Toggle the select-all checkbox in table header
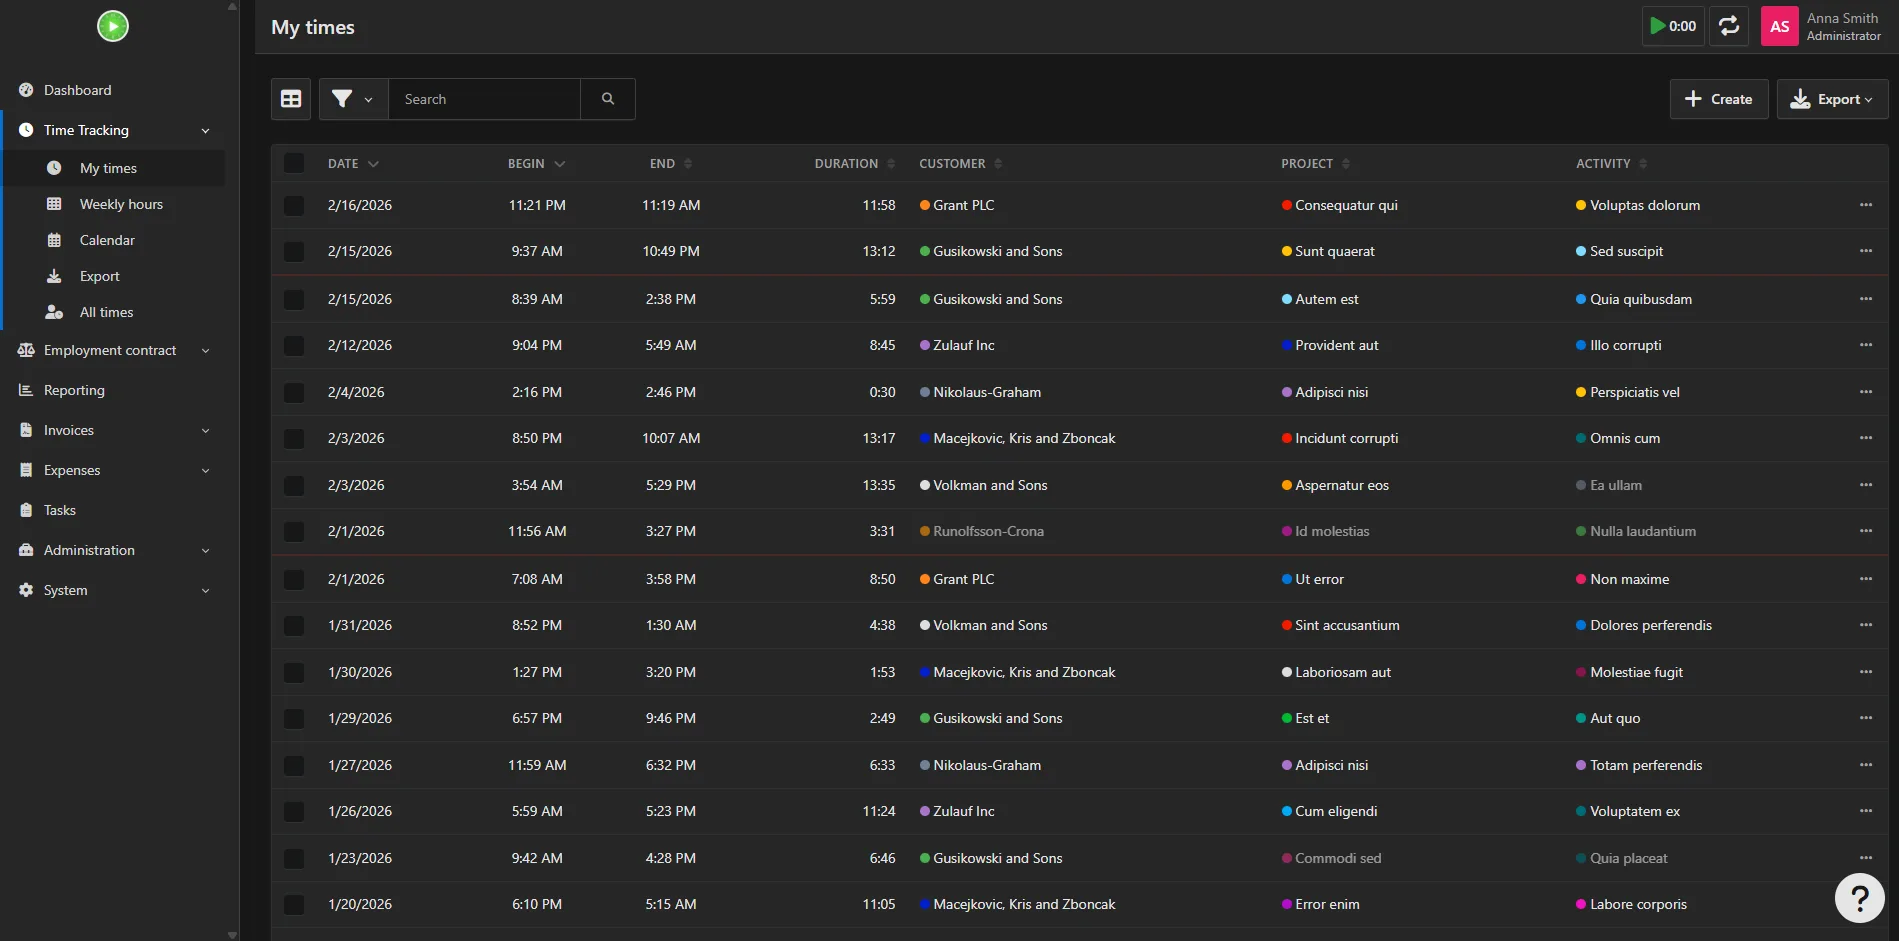Screen dimensions: 1899x941 pyautogui.click(x=294, y=163)
